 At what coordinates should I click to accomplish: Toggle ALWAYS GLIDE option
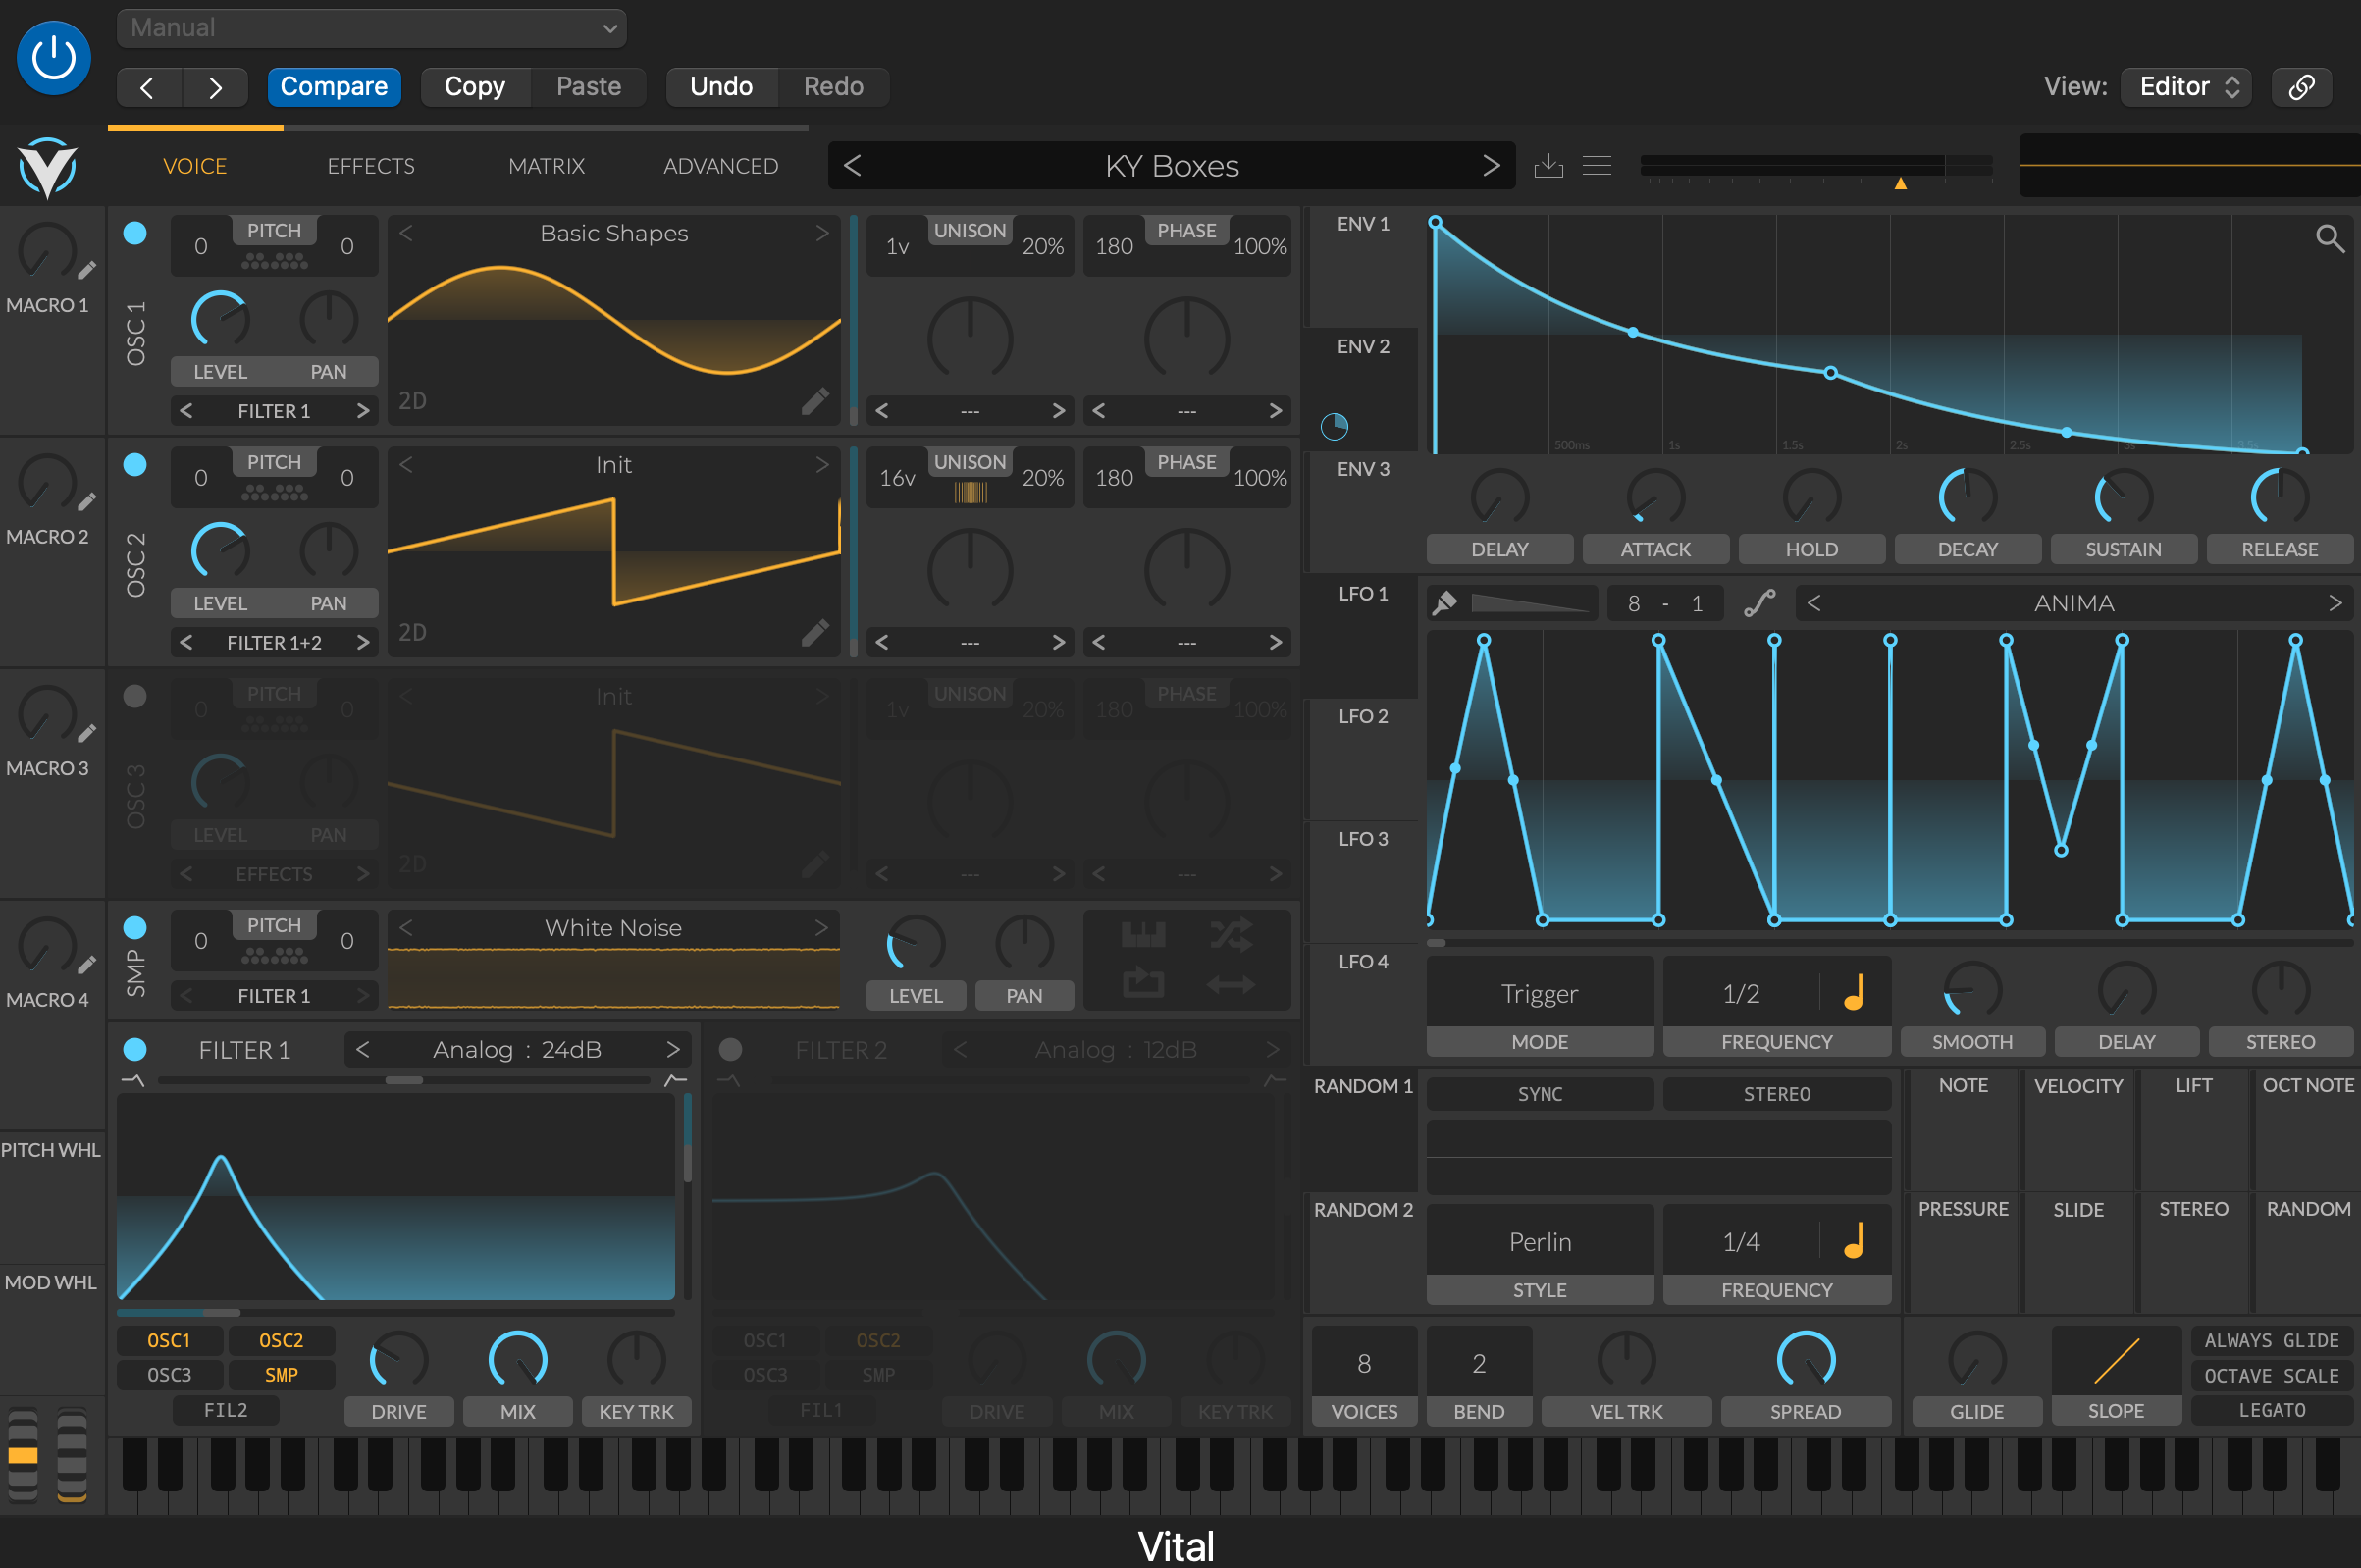click(2271, 1340)
